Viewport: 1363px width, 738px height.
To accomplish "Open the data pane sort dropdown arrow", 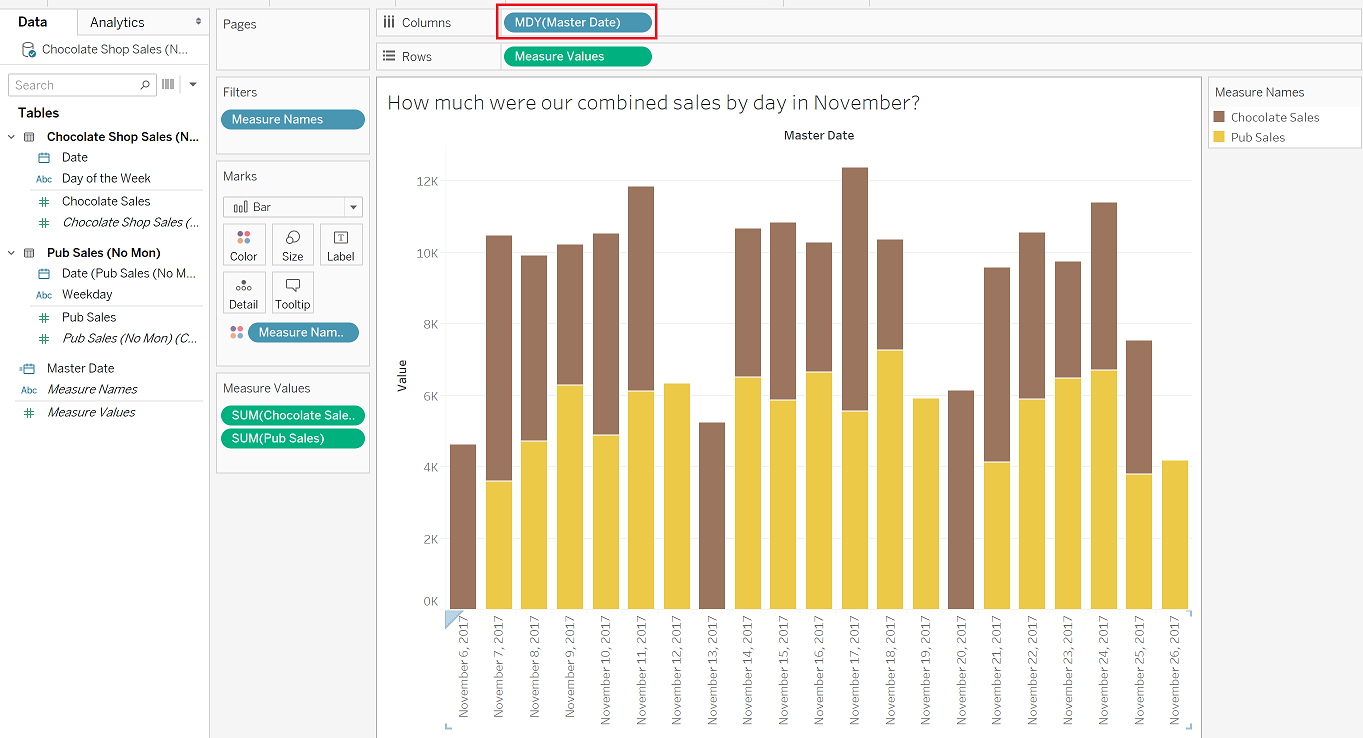I will coord(193,85).
